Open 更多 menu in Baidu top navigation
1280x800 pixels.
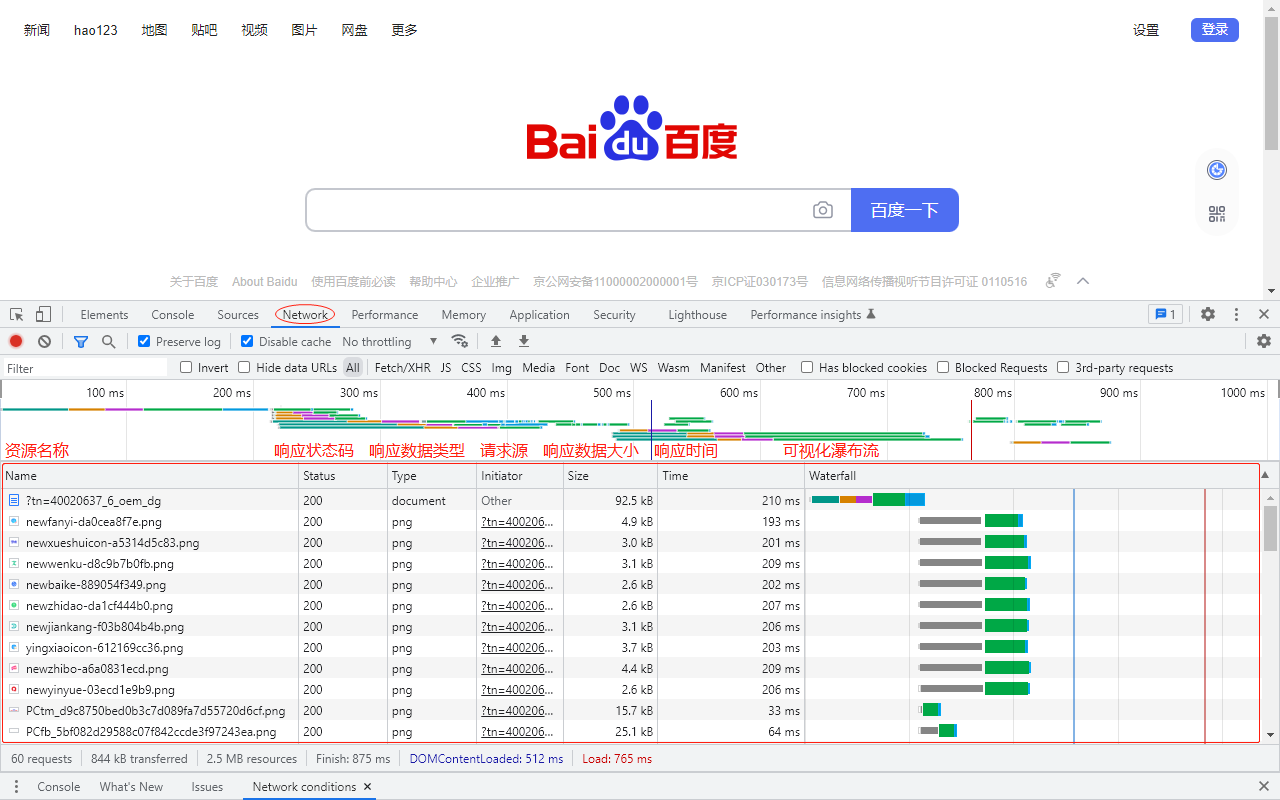[x=404, y=30]
